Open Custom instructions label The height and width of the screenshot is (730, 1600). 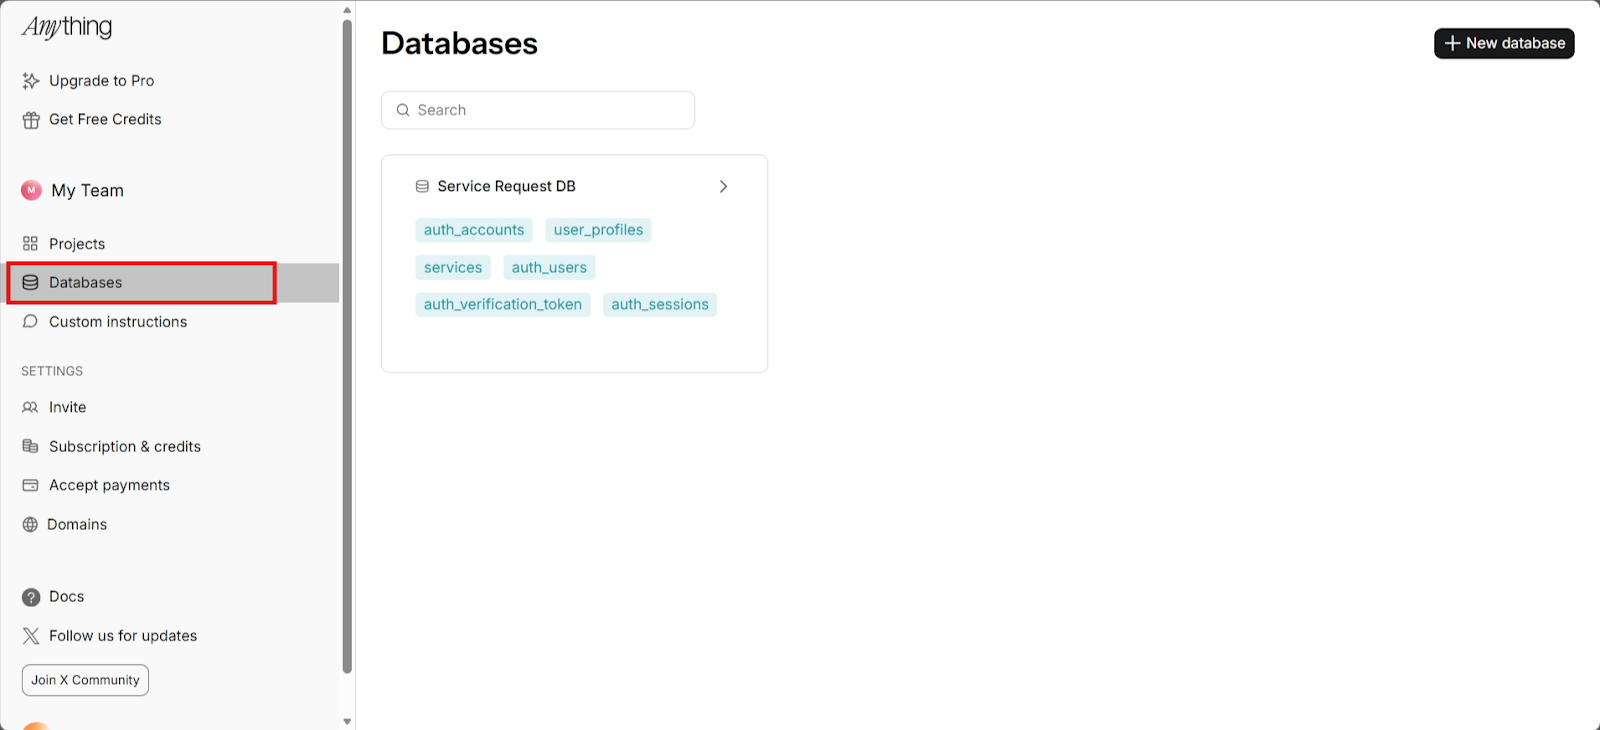[x=118, y=322]
